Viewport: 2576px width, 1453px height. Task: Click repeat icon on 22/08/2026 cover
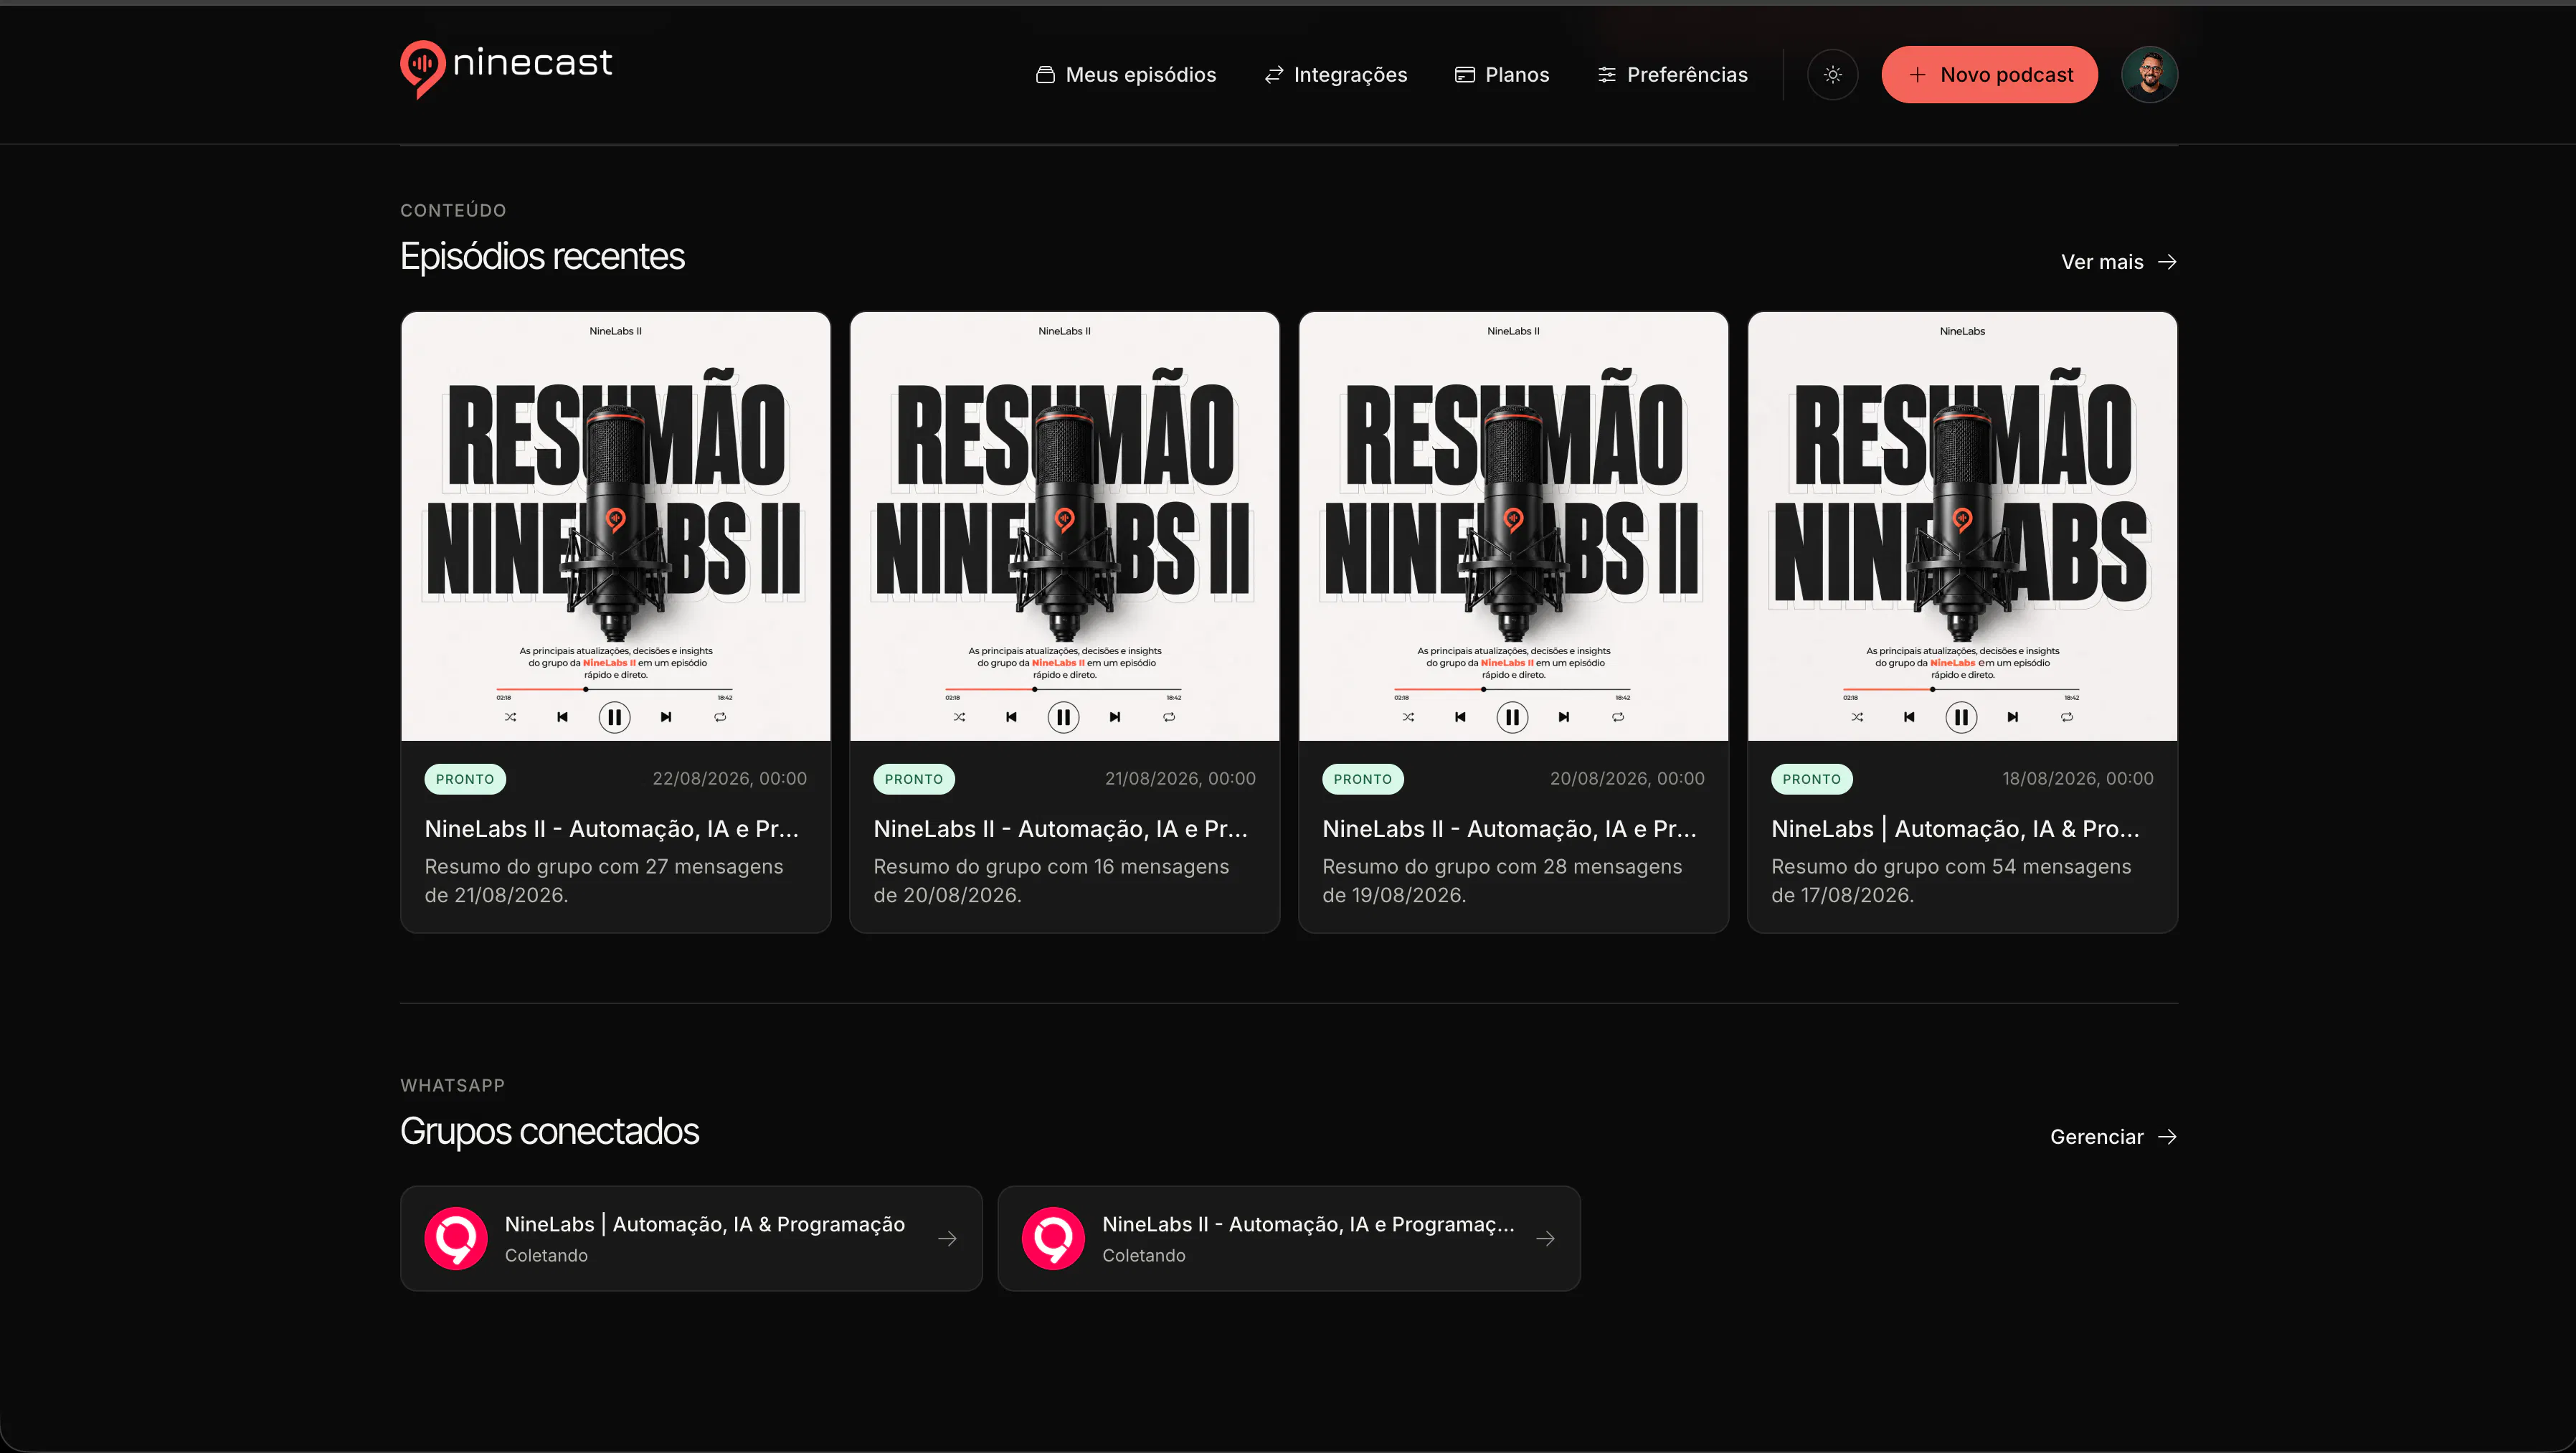tap(720, 717)
